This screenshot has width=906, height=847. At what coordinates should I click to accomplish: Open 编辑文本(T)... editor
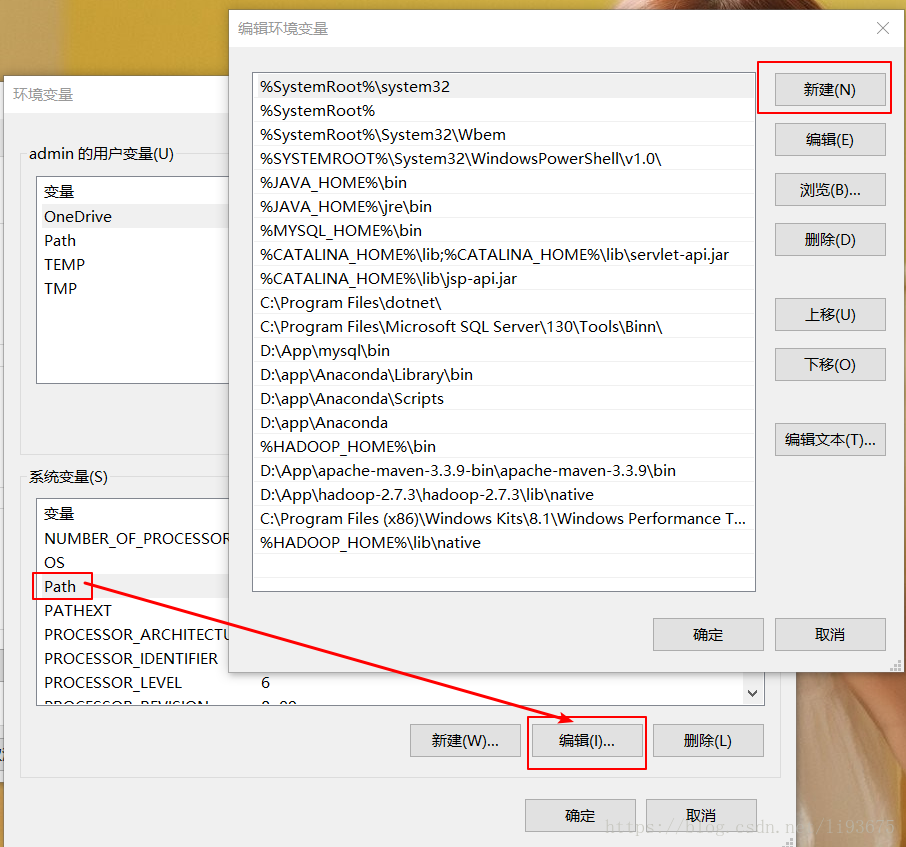(x=830, y=440)
